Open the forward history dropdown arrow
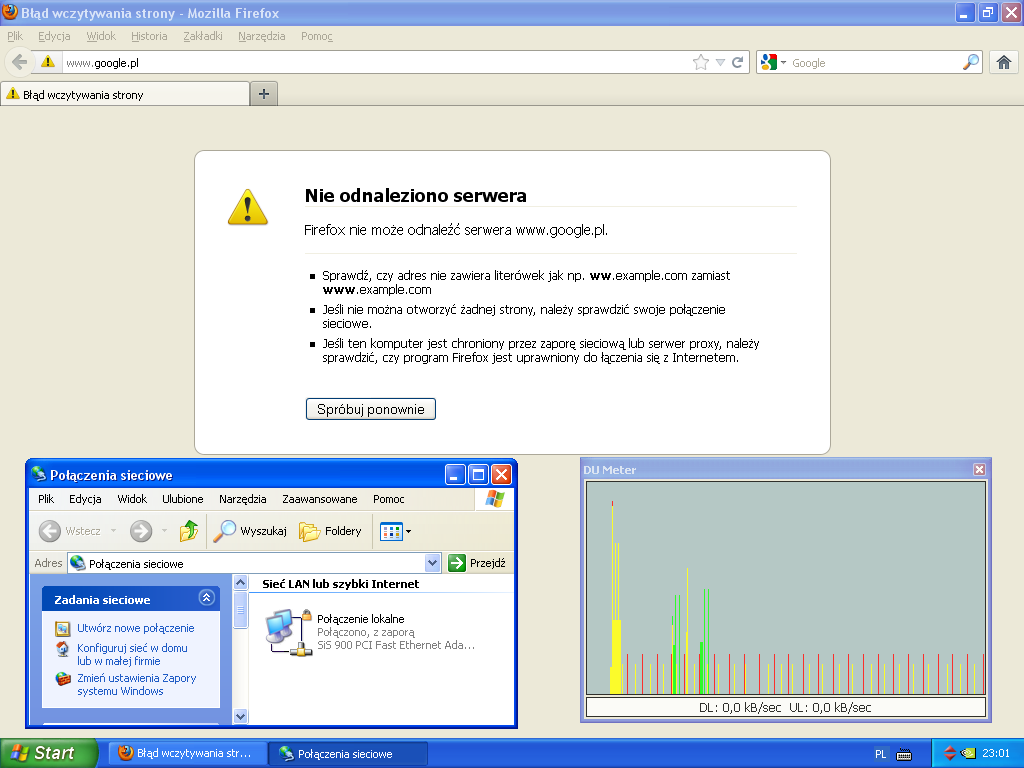The width and height of the screenshot is (1024, 768). (164, 531)
